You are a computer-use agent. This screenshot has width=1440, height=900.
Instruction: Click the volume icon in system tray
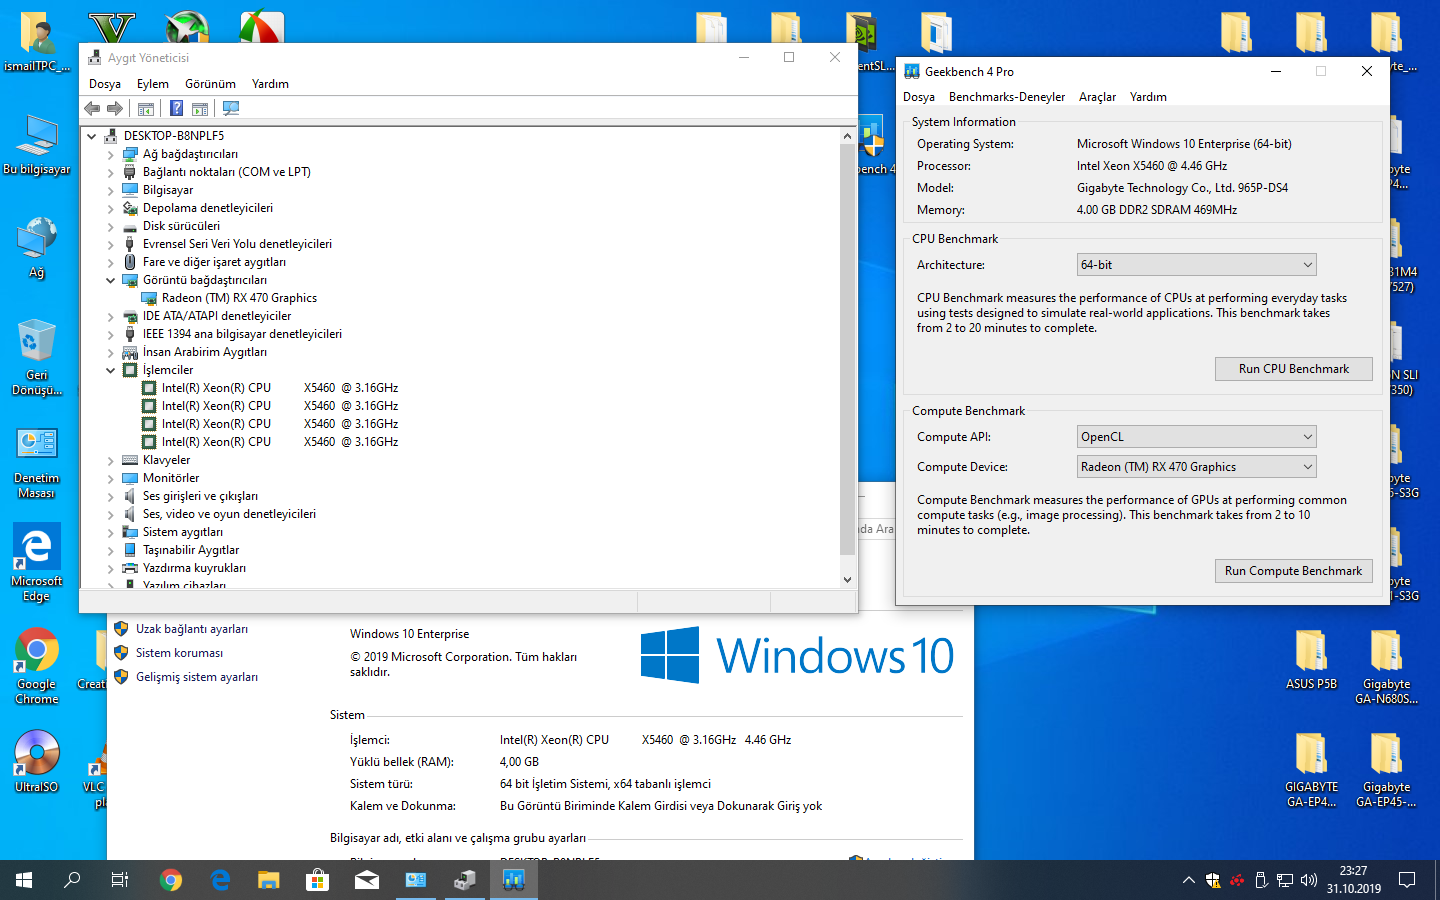(x=1309, y=880)
